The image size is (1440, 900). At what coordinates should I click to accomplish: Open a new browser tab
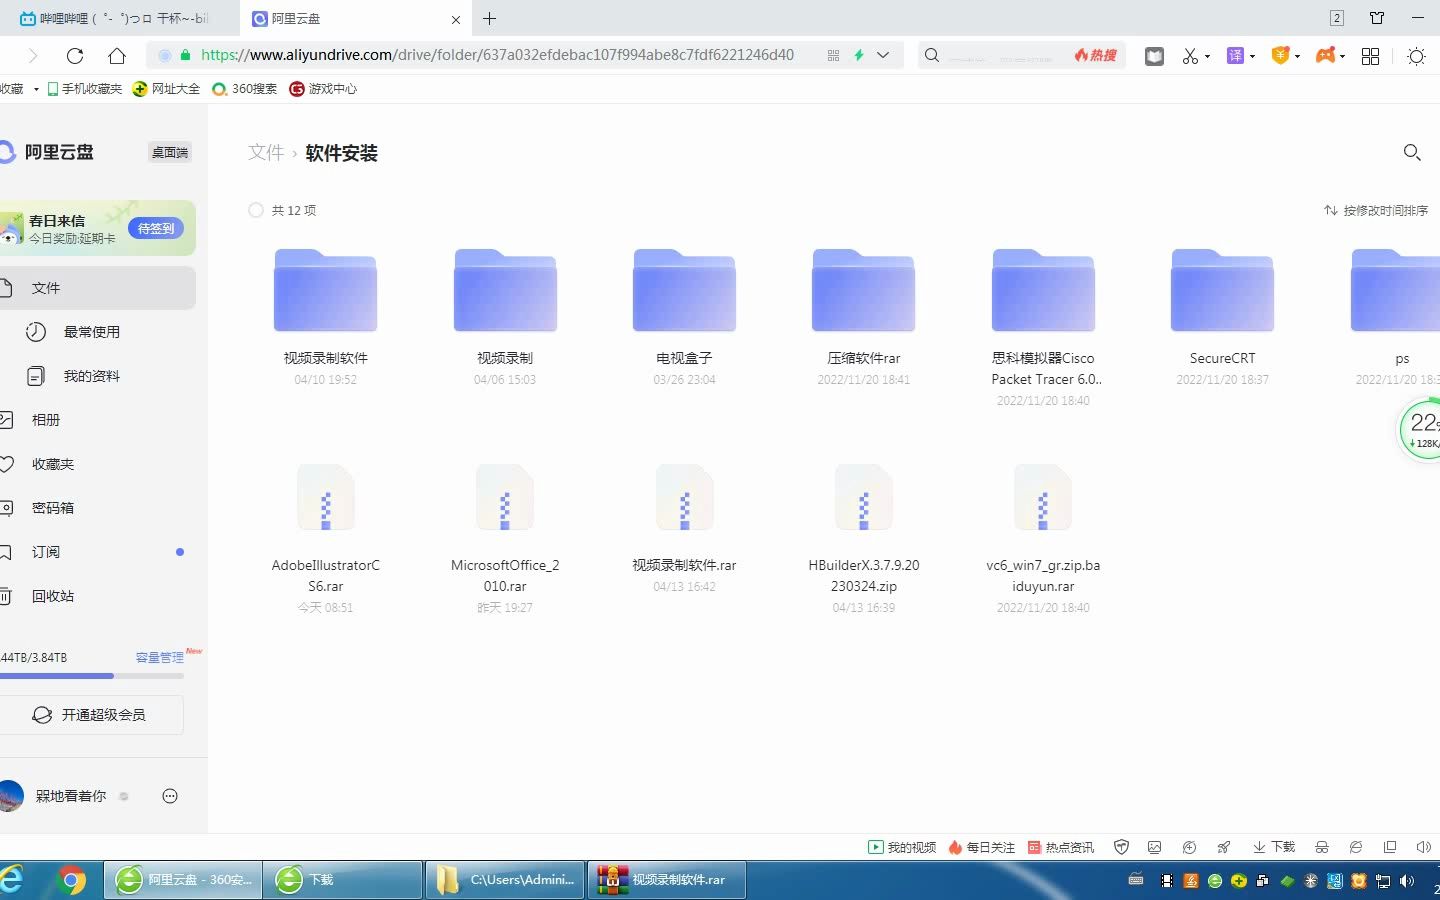click(489, 18)
